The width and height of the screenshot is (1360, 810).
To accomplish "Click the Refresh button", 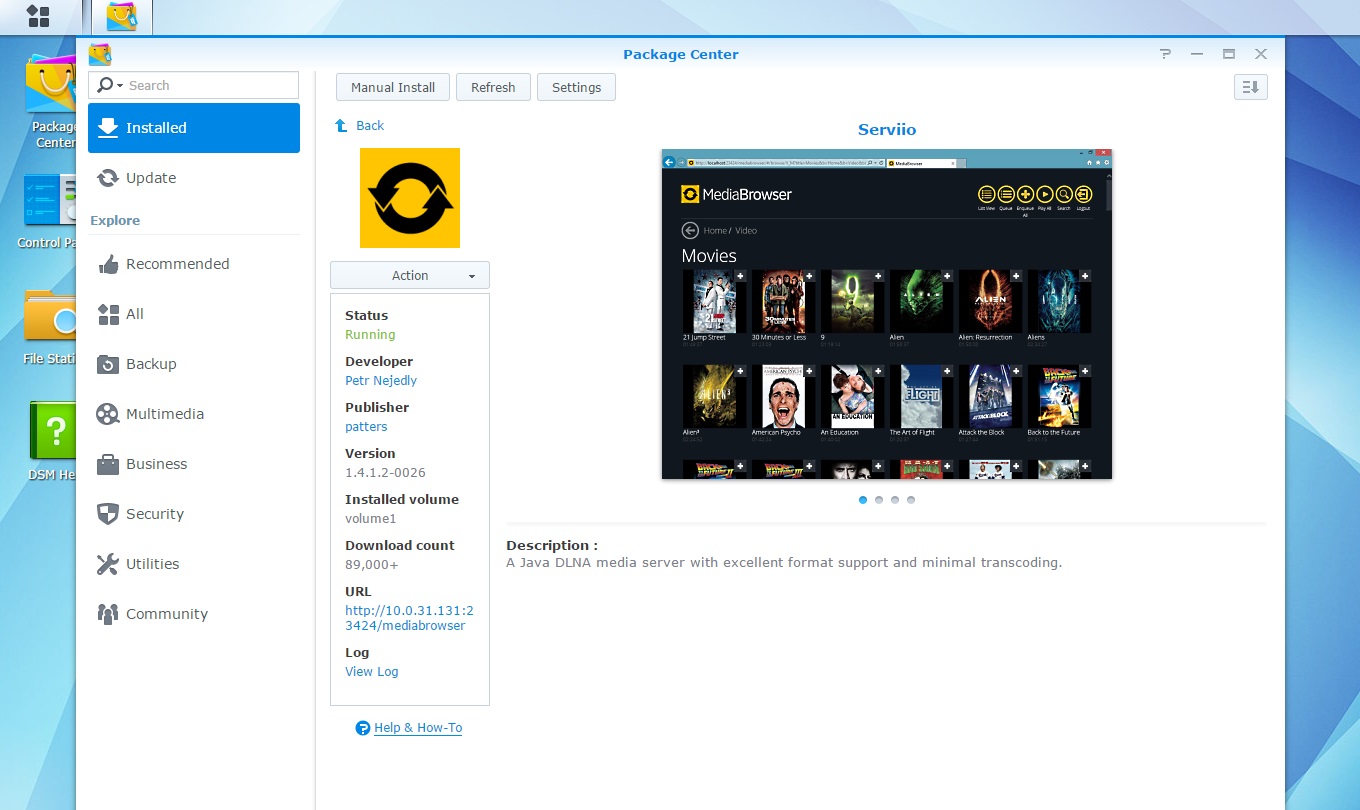I will (493, 87).
